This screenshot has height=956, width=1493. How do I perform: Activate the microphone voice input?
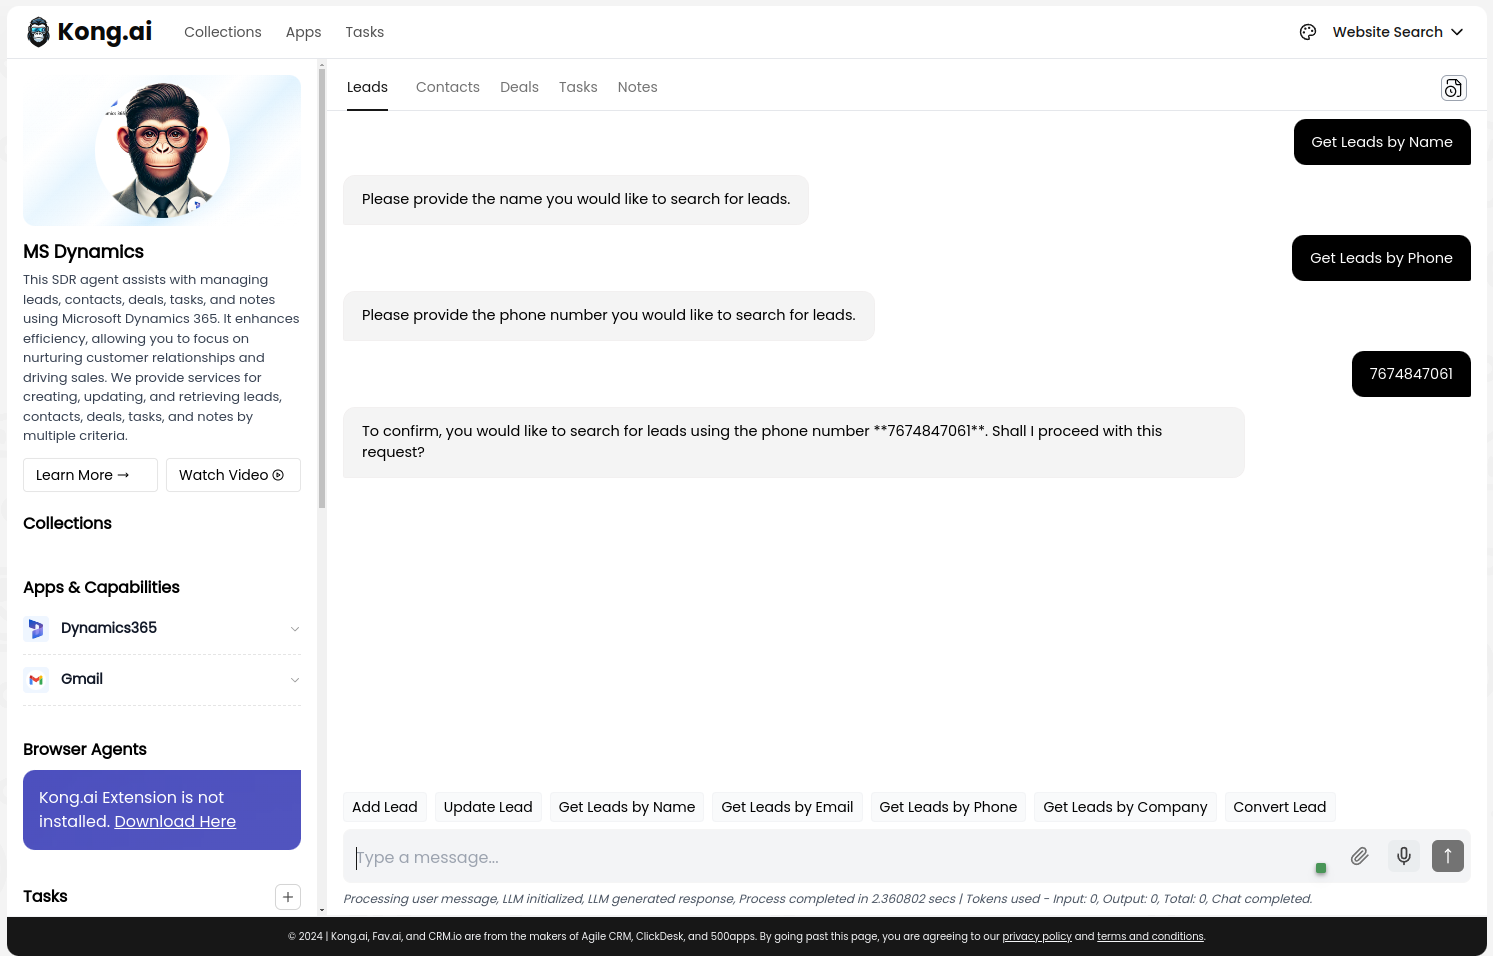coord(1404,856)
